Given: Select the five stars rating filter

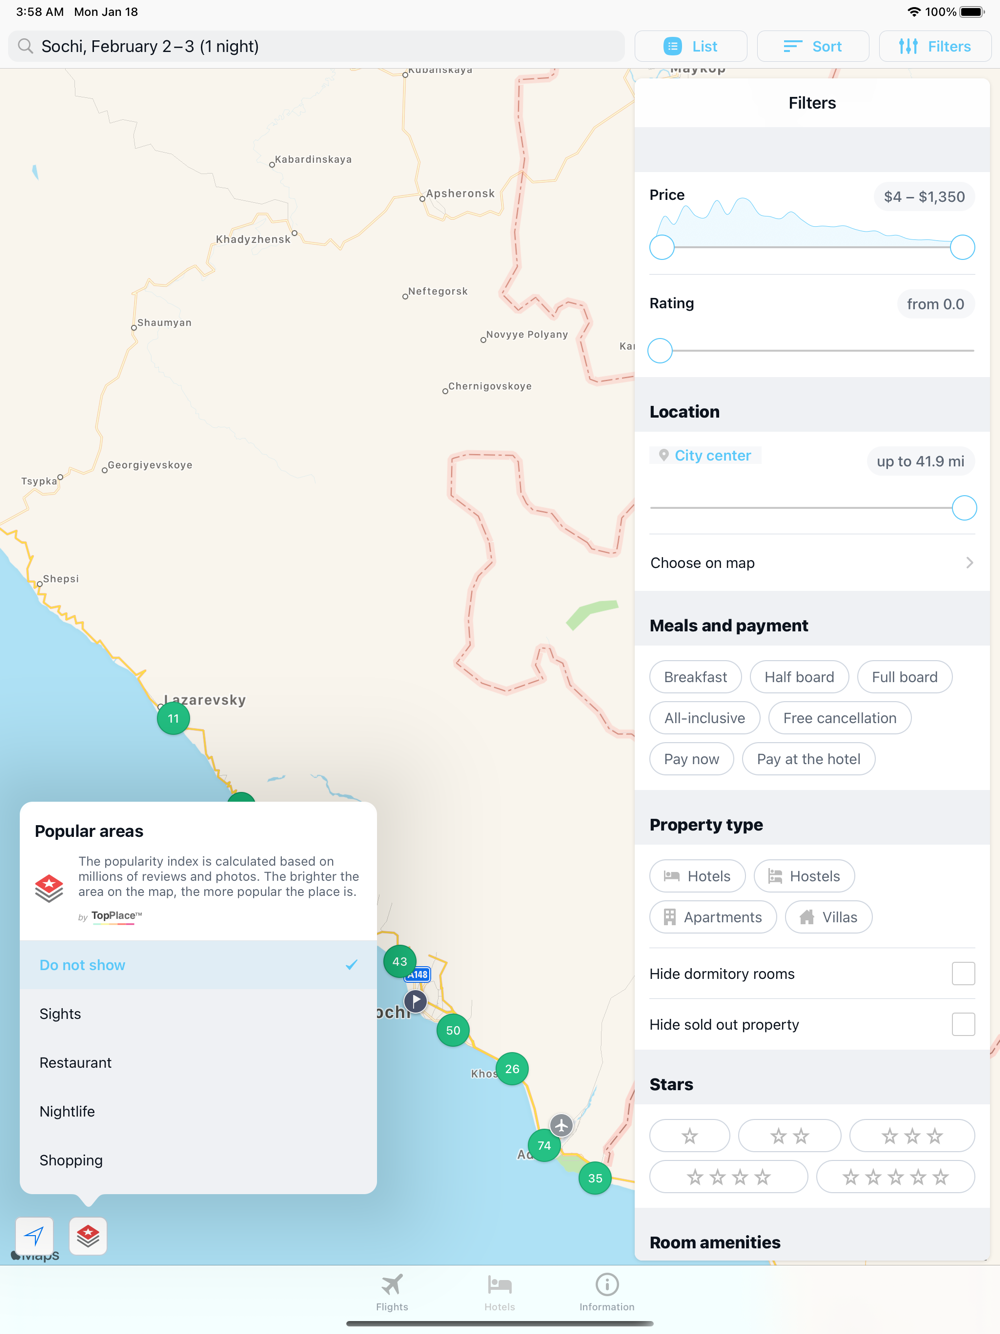Looking at the screenshot, I should coord(896,1177).
